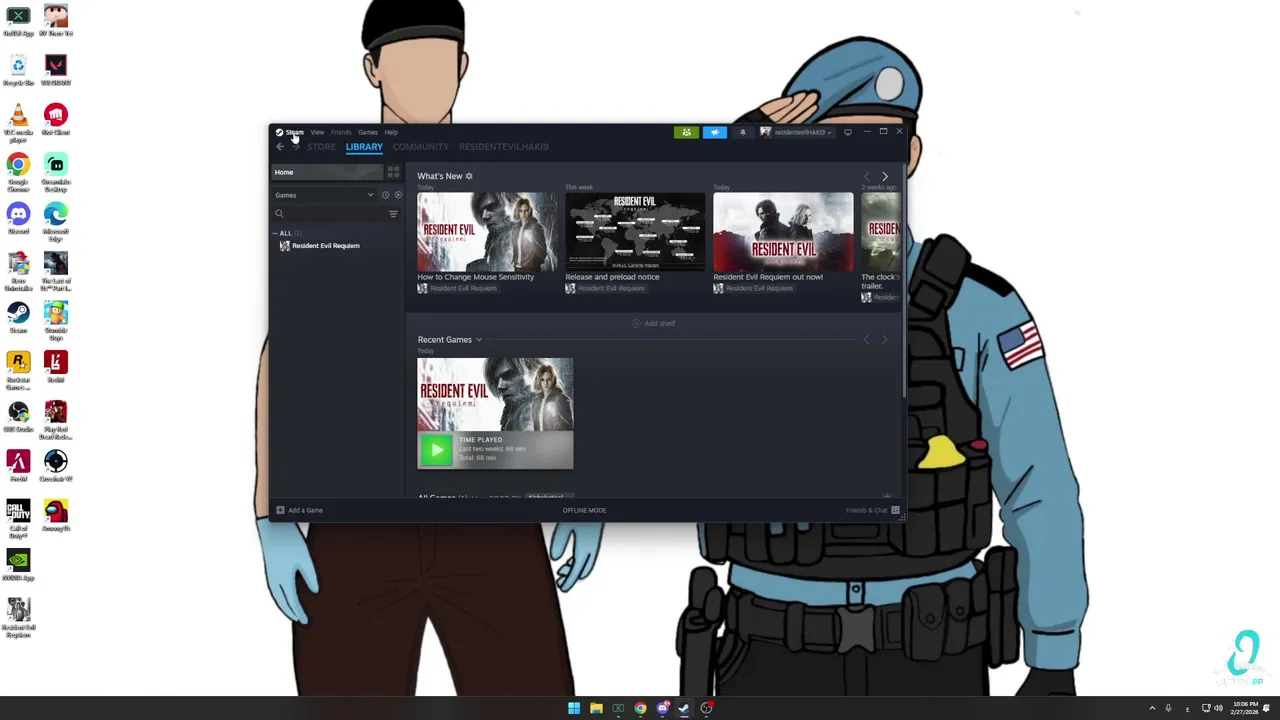Open the Google Chrome desktop icon

18,172
